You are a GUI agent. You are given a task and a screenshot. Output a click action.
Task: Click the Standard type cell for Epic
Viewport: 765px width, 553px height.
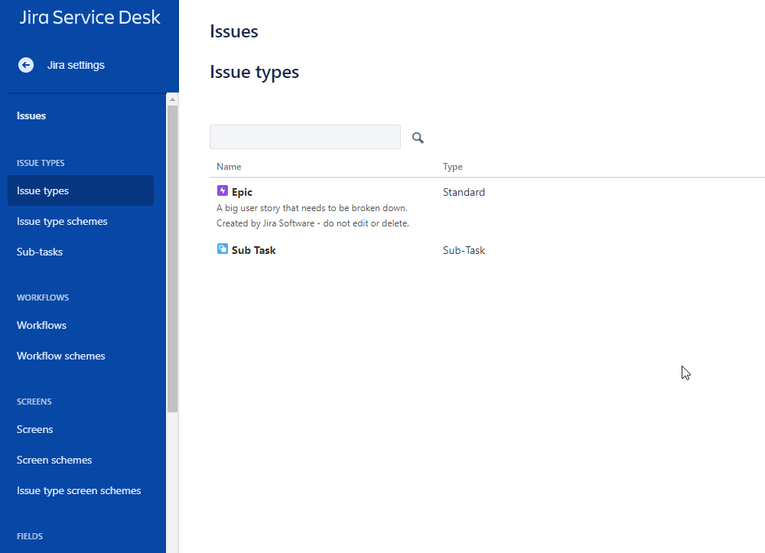click(x=464, y=192)
